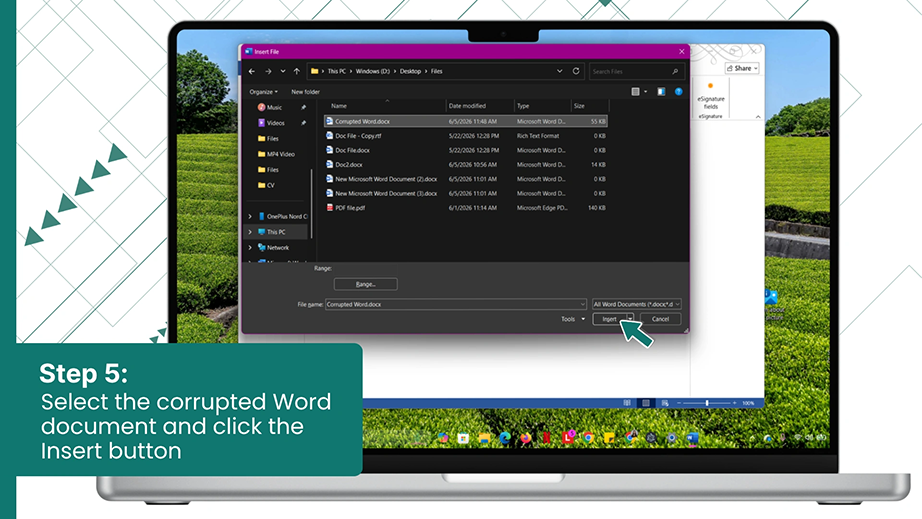The width and height of the screenshot is (922, 519).
Task: Go up one folder level
Action: tap(297, 71)
